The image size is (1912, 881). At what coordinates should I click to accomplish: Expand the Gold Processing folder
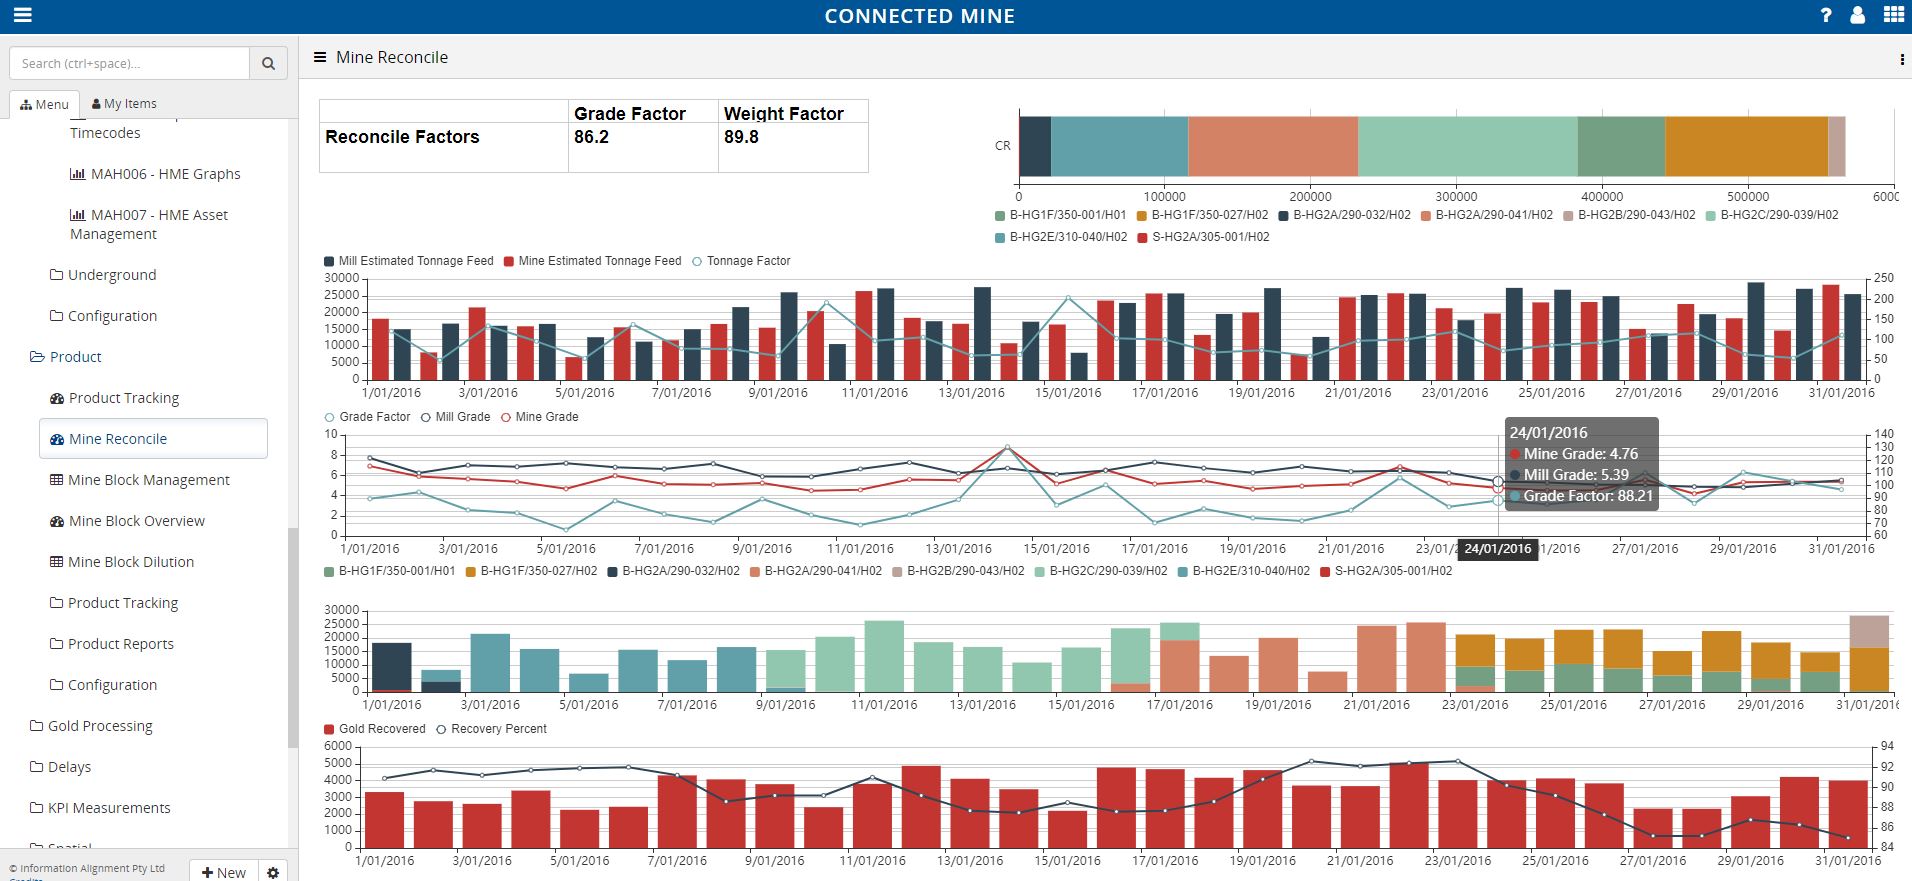91,726
